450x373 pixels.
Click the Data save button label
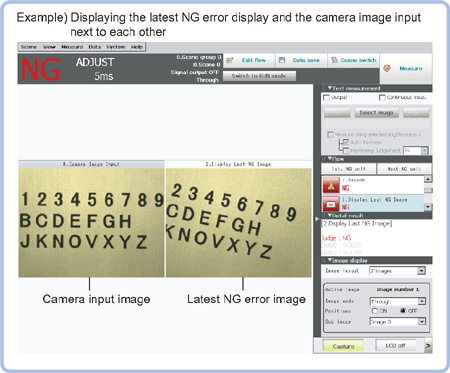click(x=306, y=60)
